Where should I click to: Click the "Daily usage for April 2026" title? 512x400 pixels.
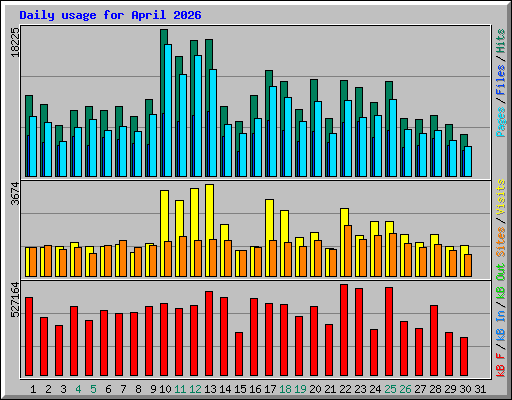(x=110, y=15)
